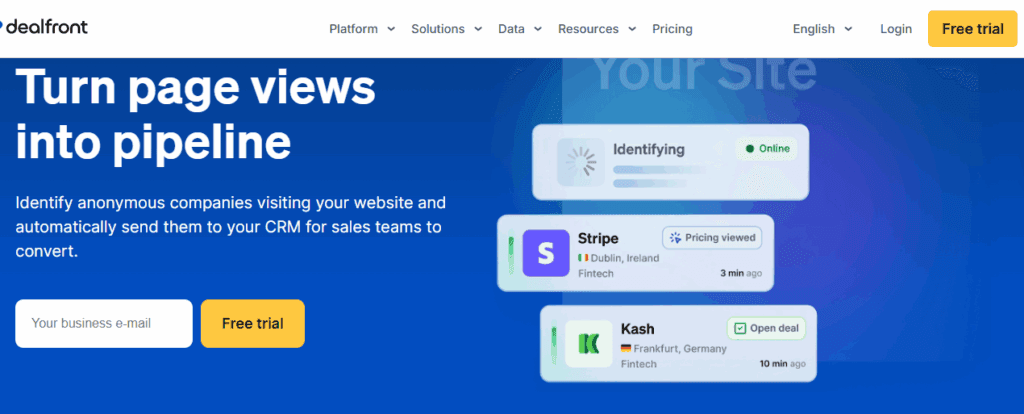Click the Identifying card title
This screenshot has height=414, width=1024.
pos(648,150)
